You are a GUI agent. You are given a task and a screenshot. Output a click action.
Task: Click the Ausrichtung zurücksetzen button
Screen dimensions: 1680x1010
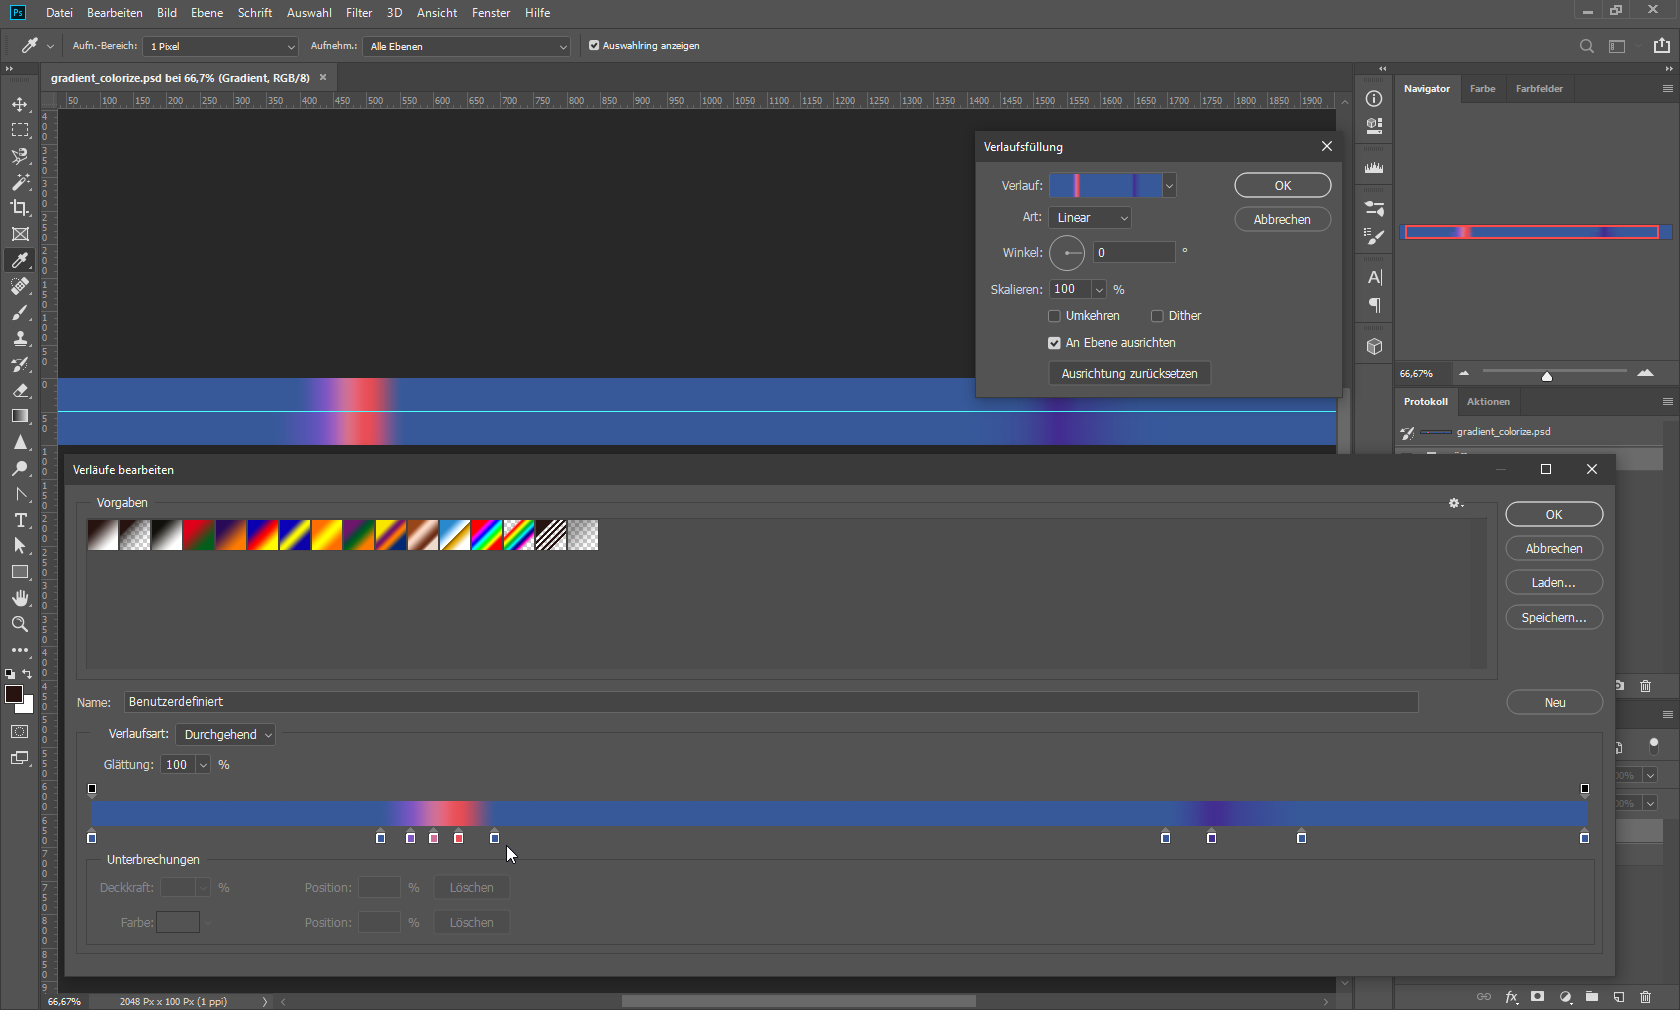[x=1129, y=374]
